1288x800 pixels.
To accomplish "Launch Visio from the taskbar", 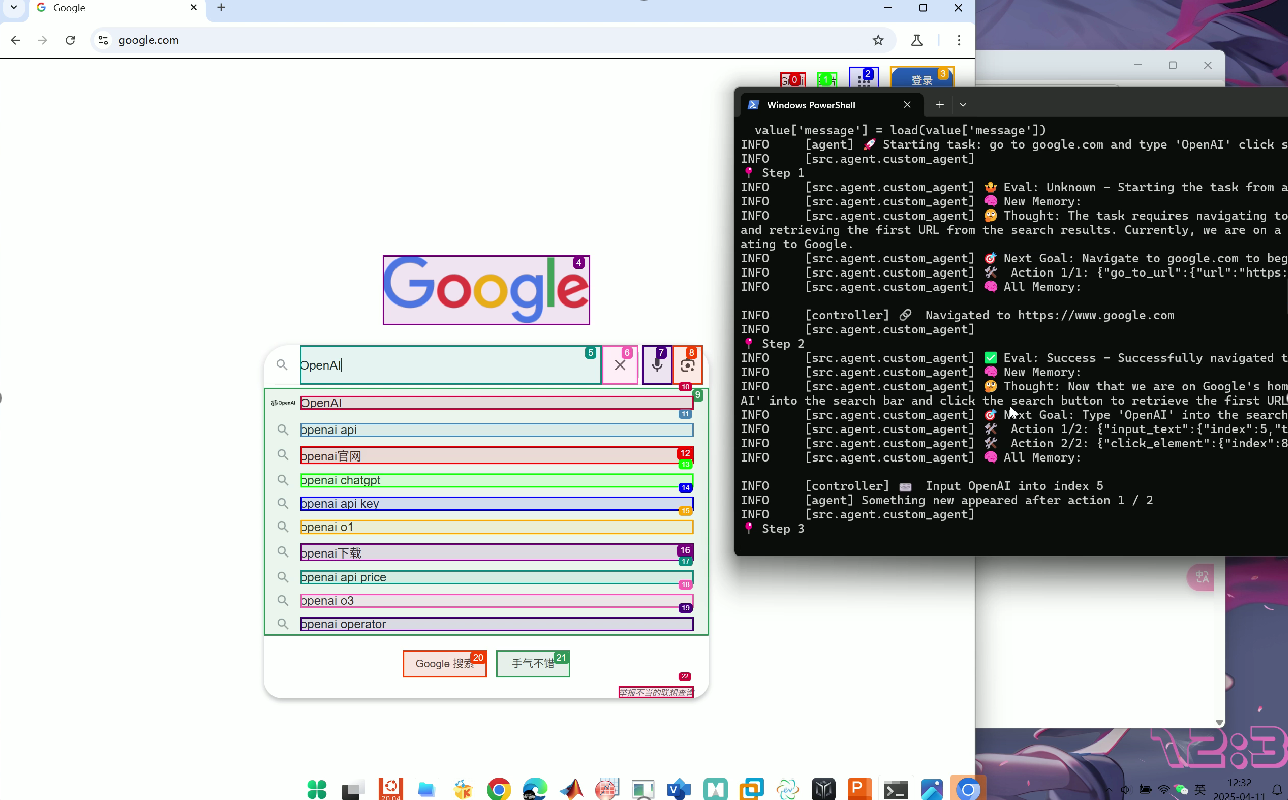I will [x=679, y=790].
